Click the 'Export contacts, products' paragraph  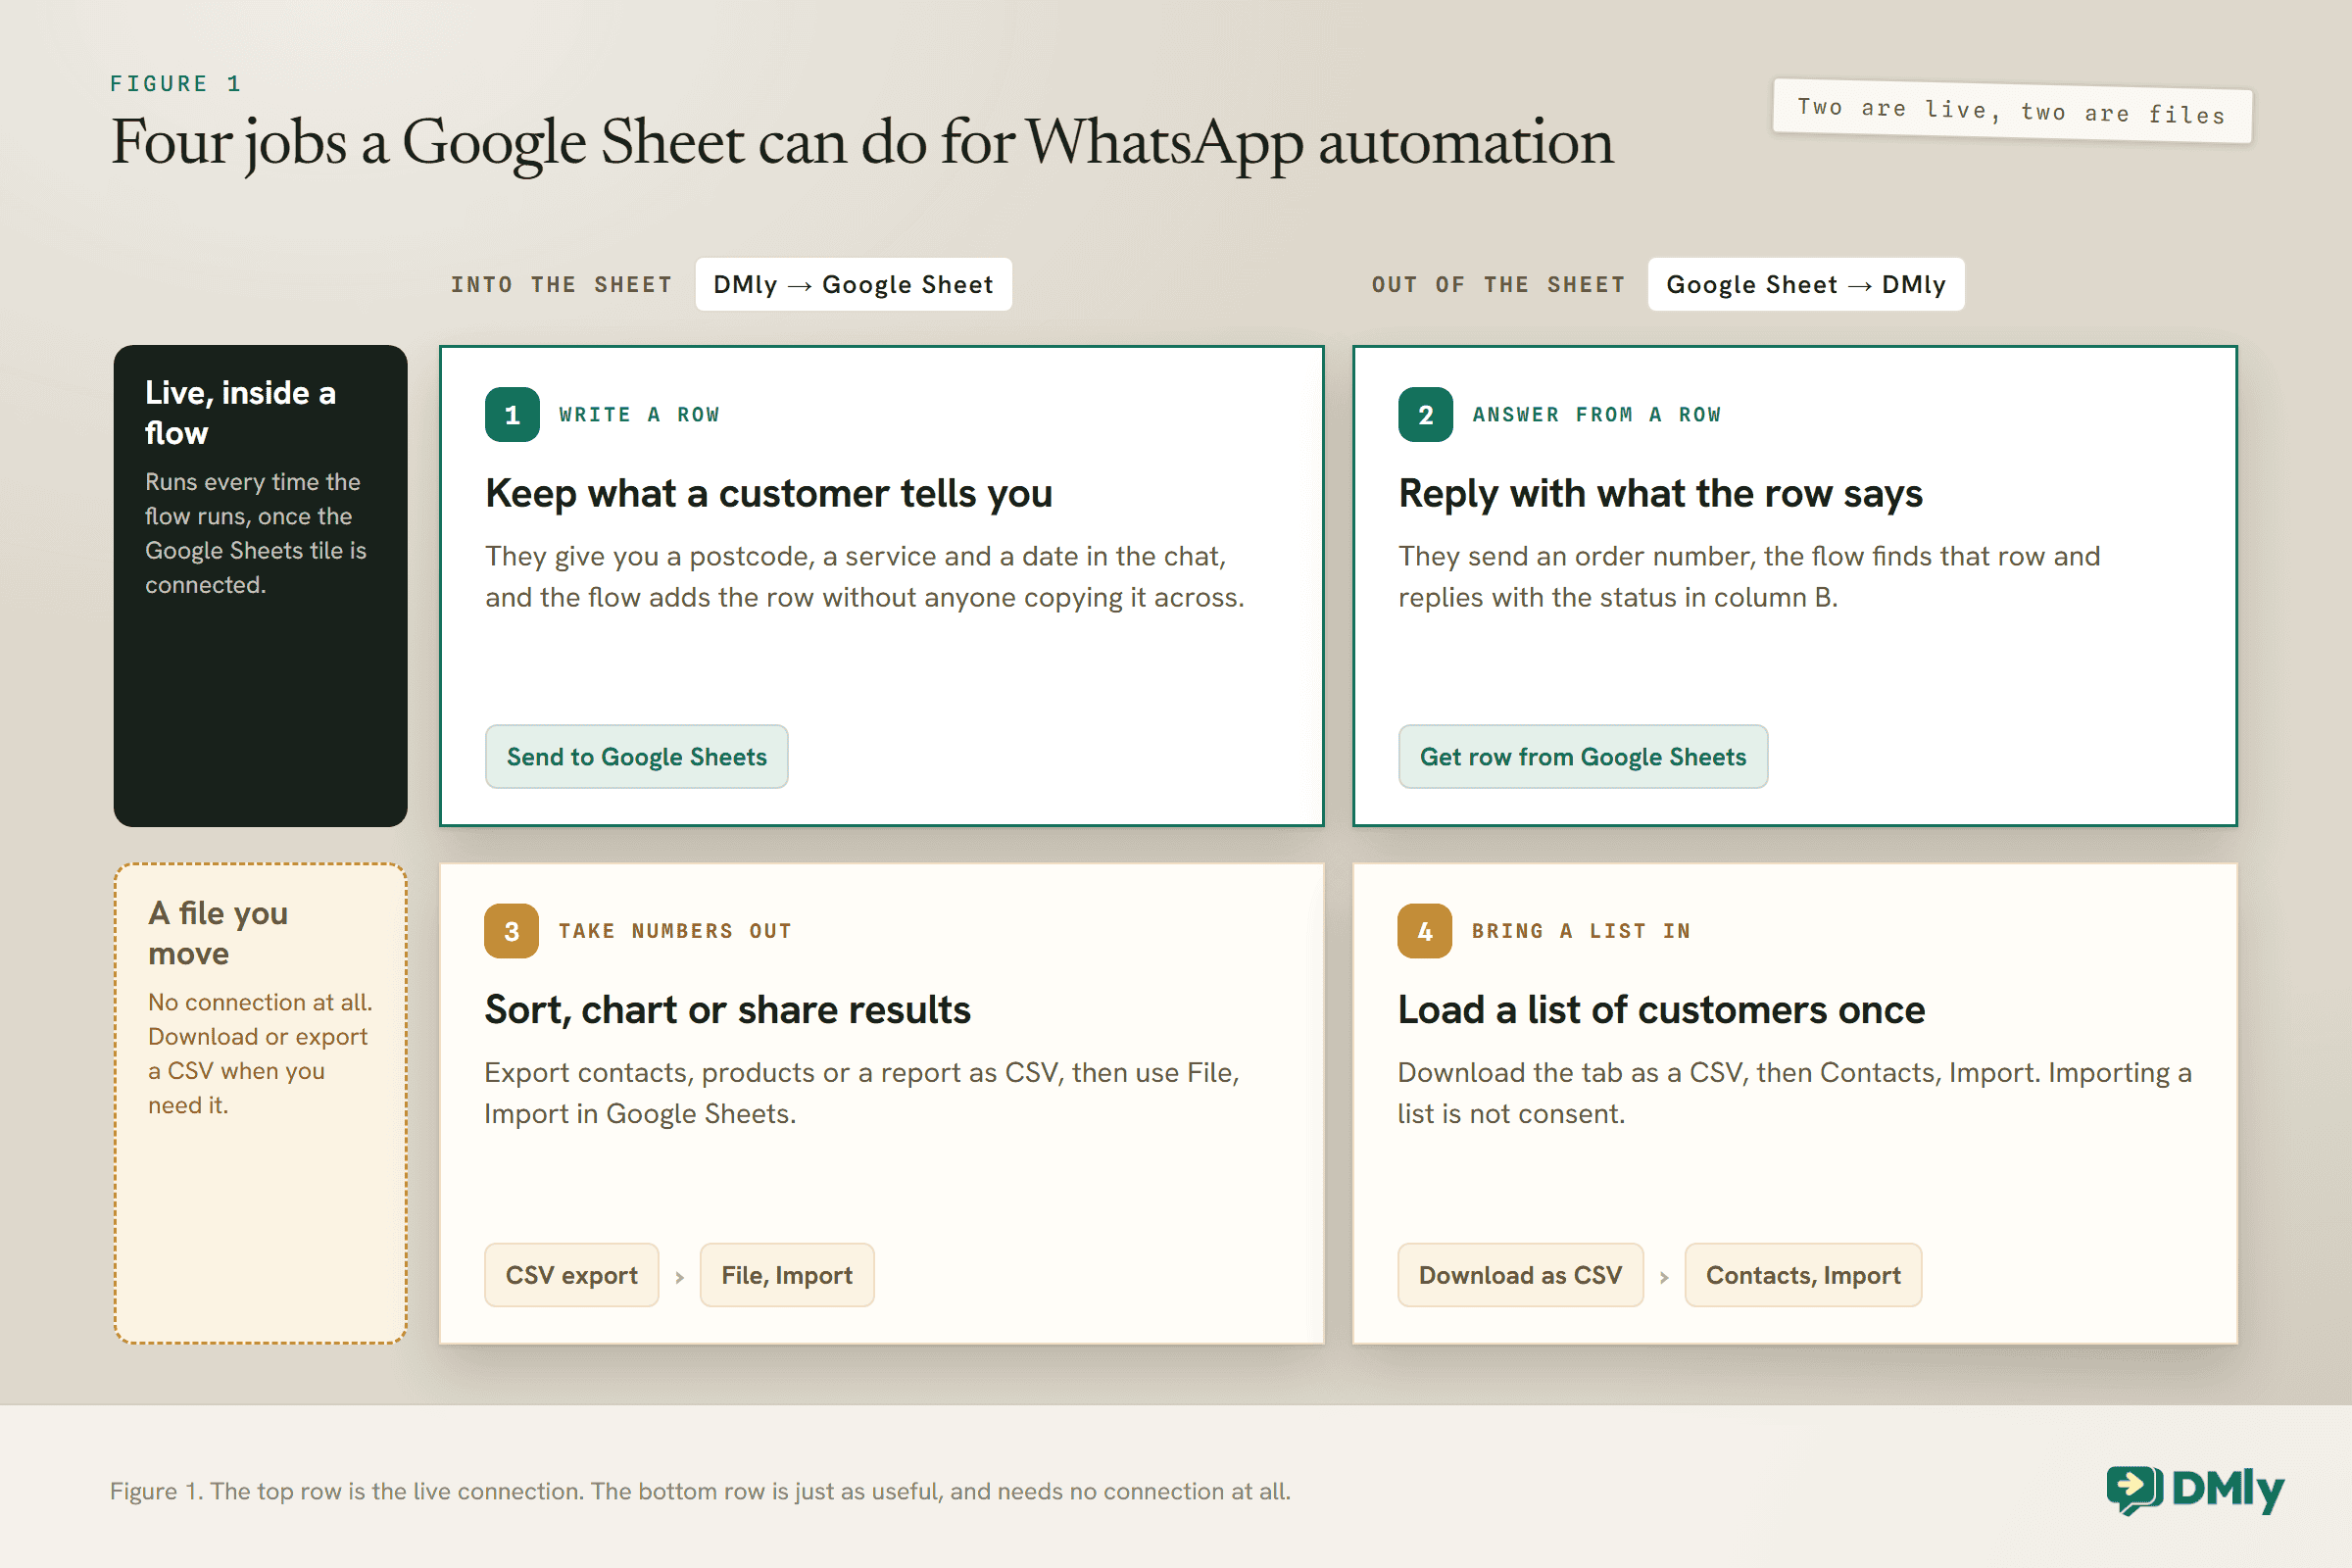click(x=862, y=1093)
